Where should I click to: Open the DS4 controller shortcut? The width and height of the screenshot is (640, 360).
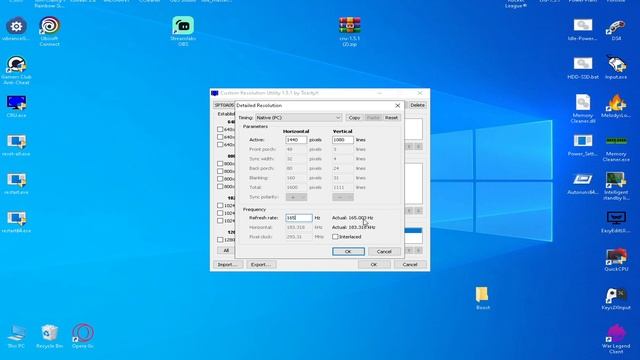(616, 27)
